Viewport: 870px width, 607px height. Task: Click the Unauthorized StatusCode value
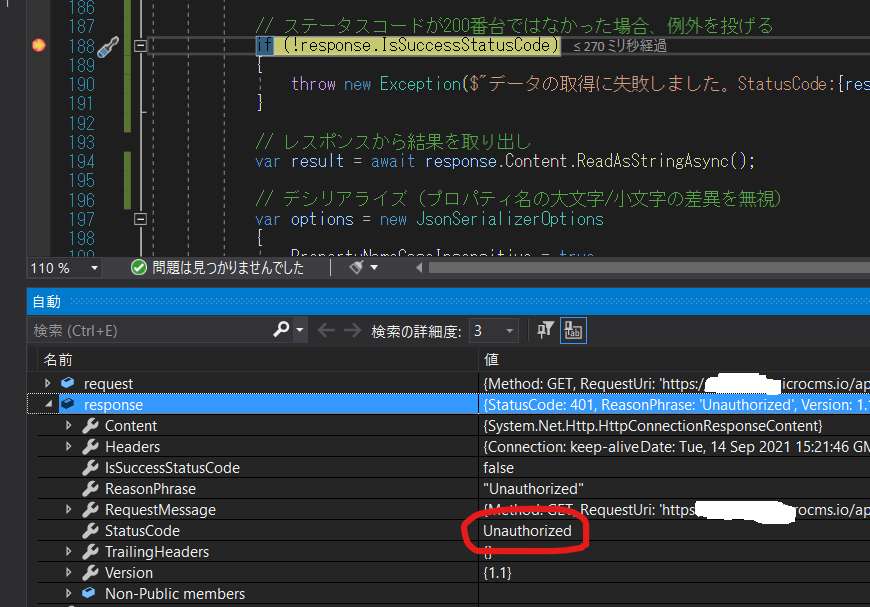tap(527, 531)
